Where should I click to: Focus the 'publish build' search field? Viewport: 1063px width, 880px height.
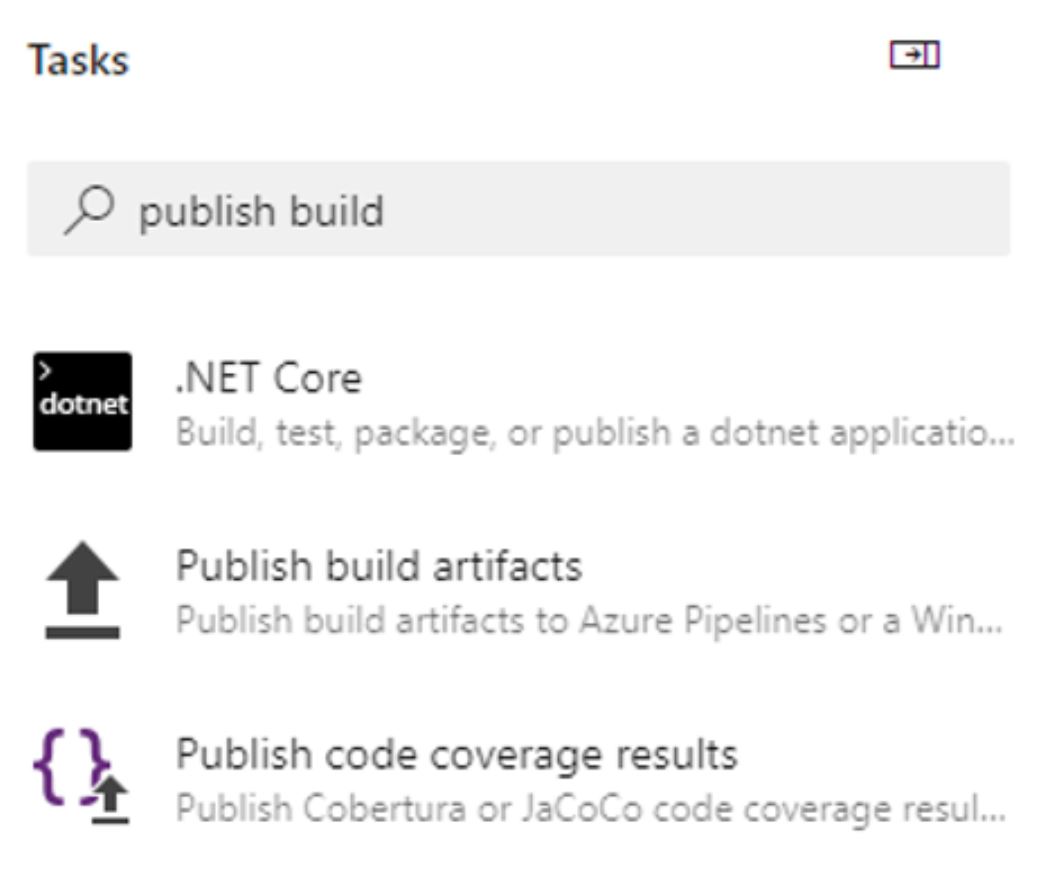click(x=519, y=209)
